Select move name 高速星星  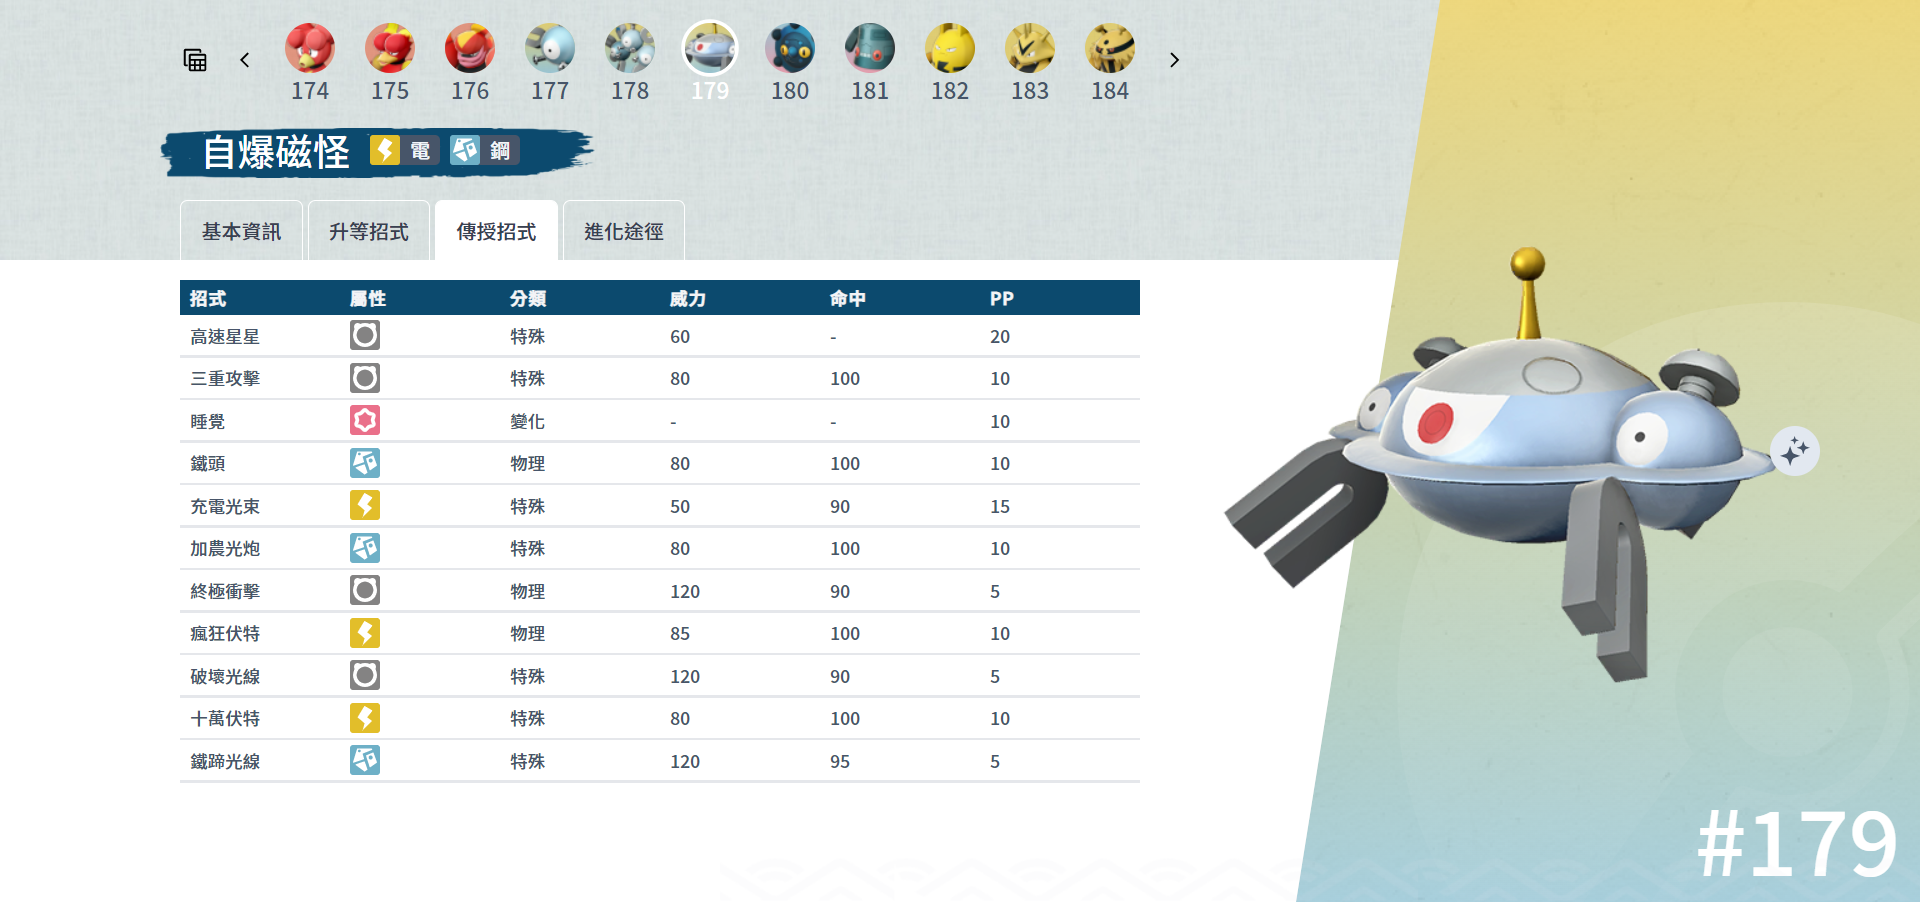[x=225, y=337]
